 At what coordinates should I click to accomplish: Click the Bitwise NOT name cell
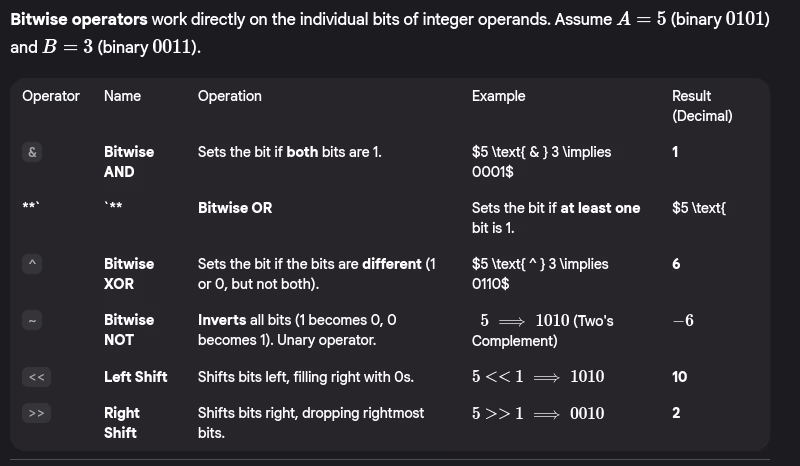tap(129, 330)
